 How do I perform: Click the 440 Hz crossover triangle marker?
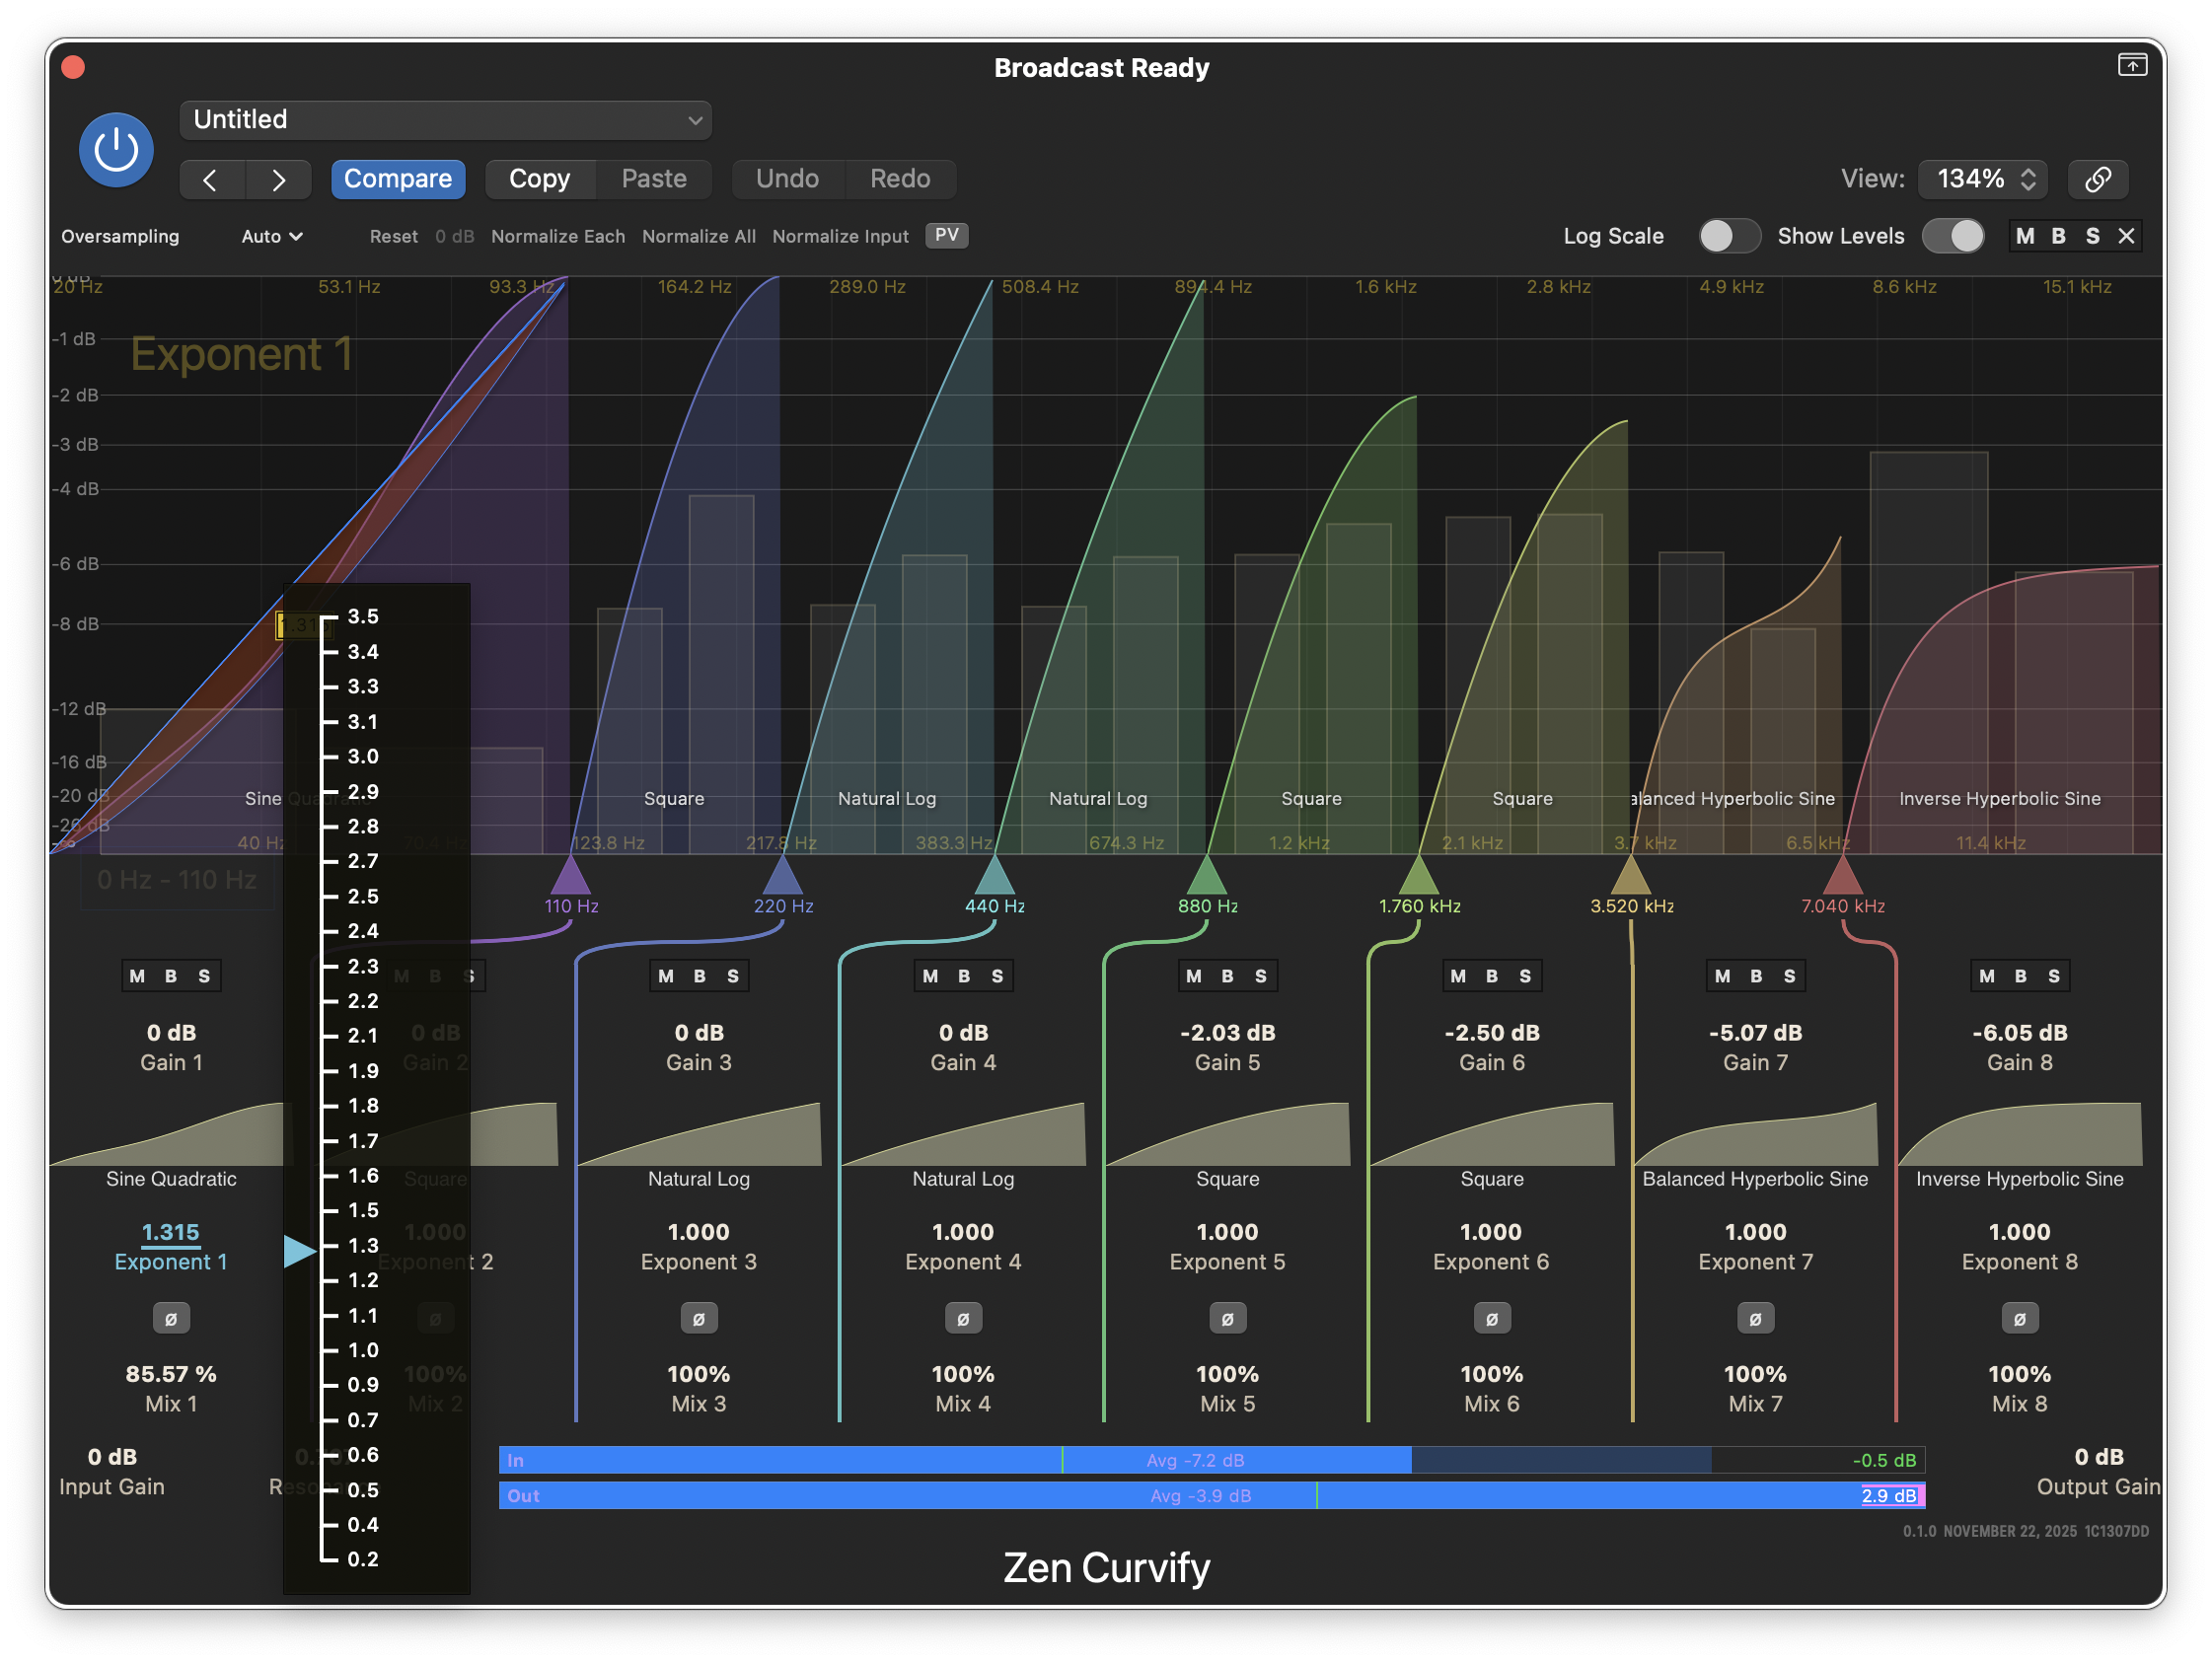coord(994,878)
